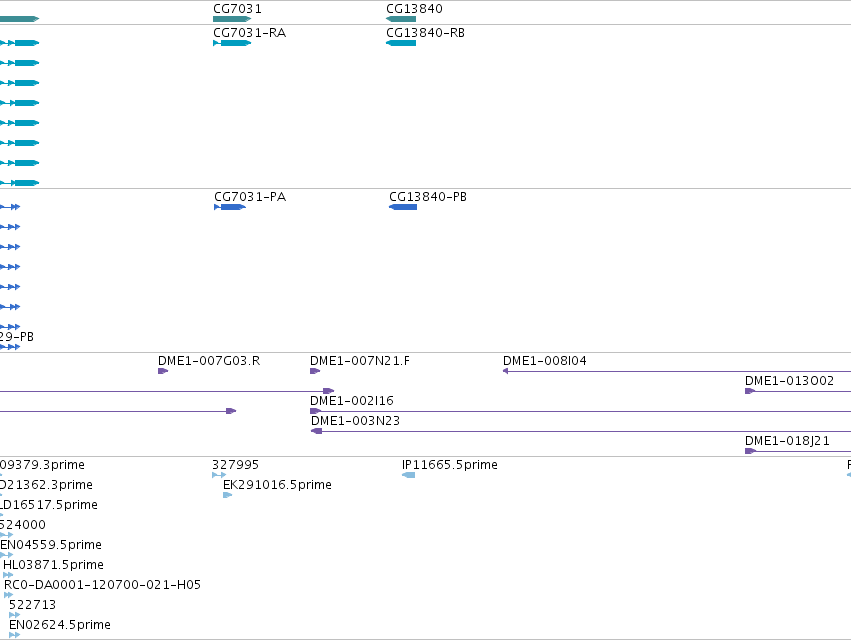This screenshot has width=851, height=640.
Task: Click the DME1-013O02 purple arrow start
Action: [x=750, y=391]
